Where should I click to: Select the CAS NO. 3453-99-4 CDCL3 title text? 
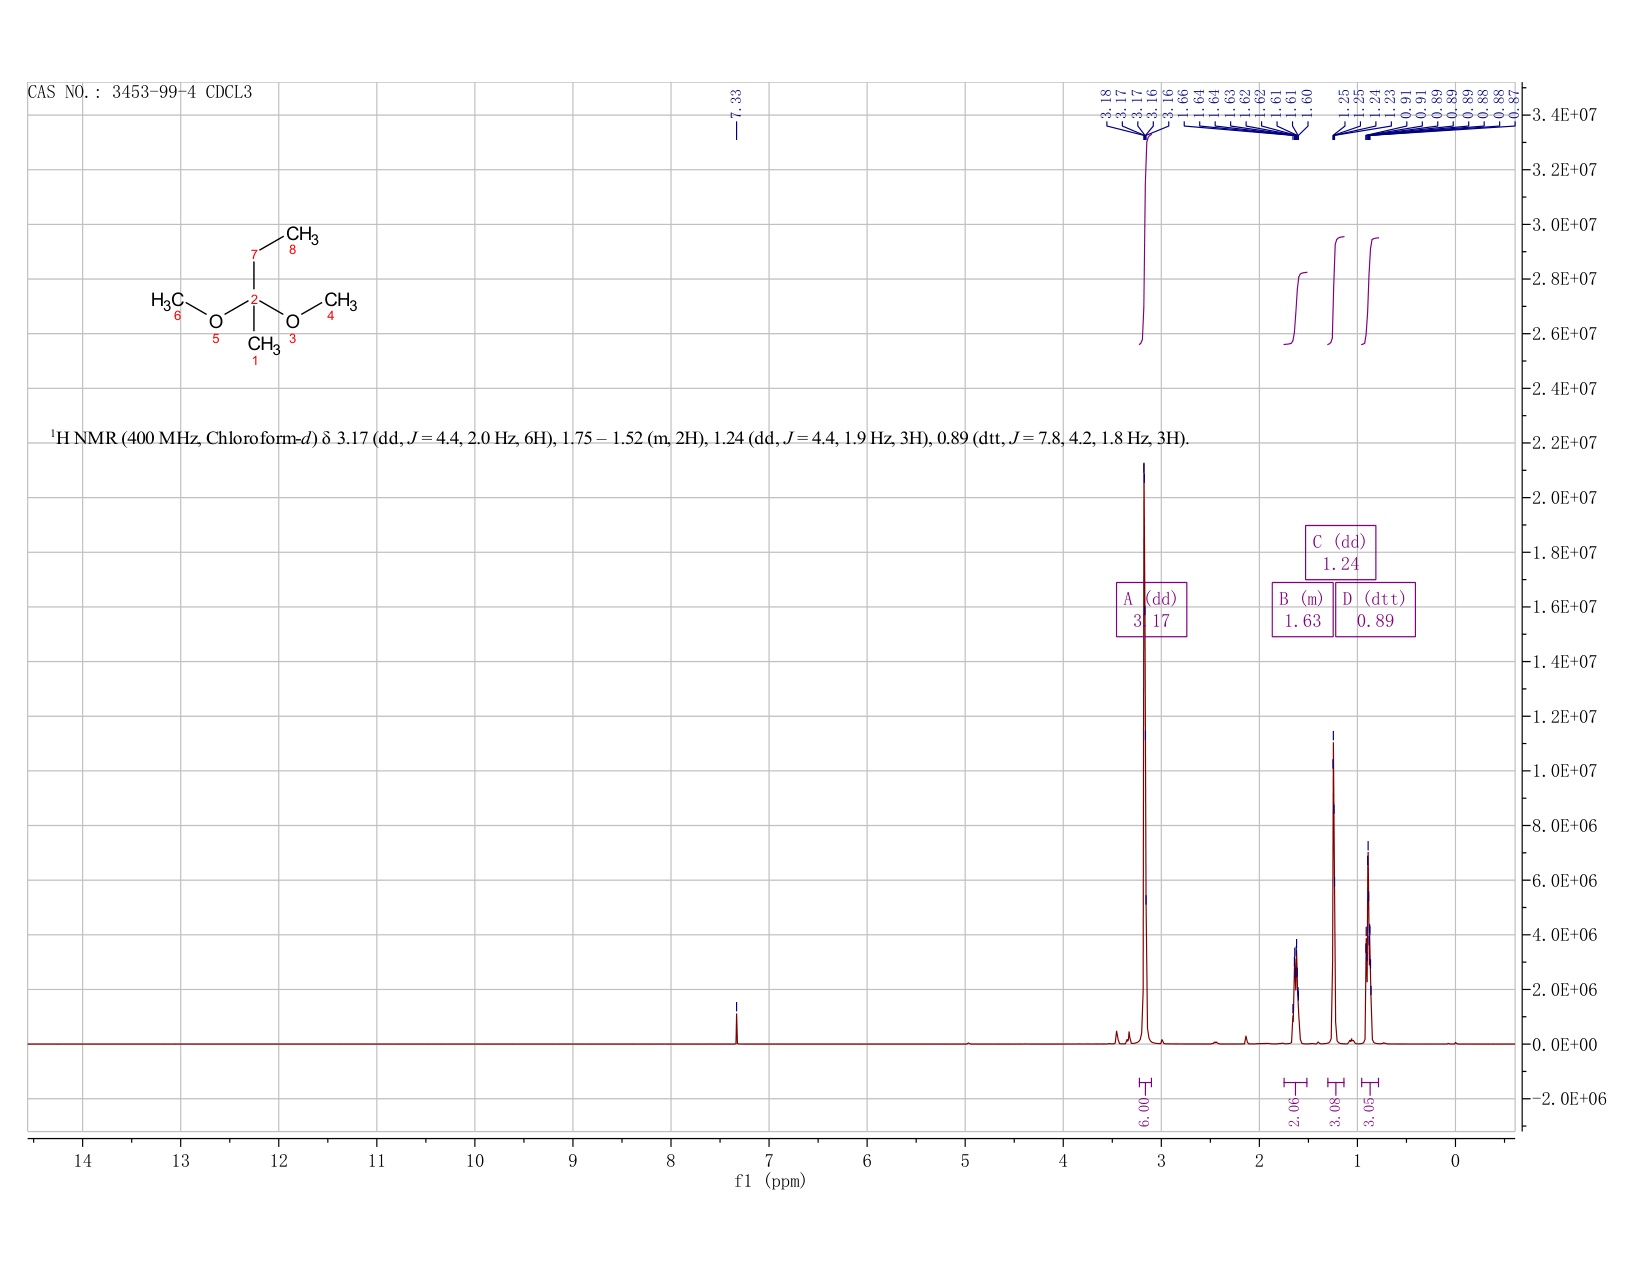[x=140, y=93]
